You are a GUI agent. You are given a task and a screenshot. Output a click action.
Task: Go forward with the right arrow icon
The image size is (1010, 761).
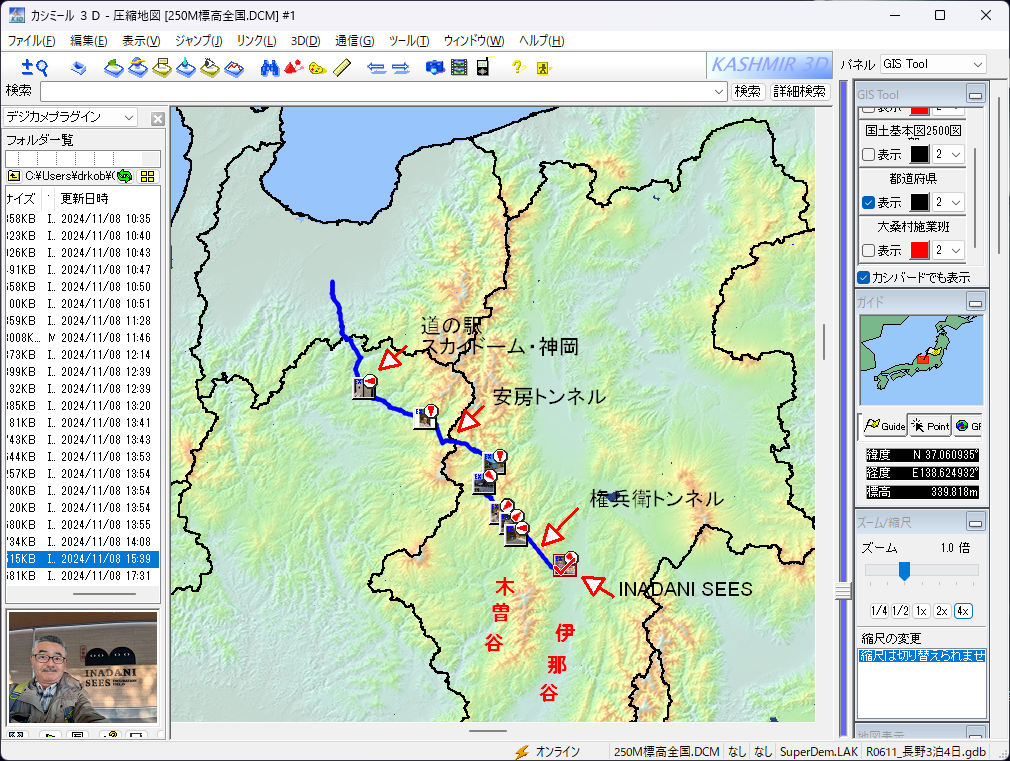pyautogui.click(x=401, y=68)
